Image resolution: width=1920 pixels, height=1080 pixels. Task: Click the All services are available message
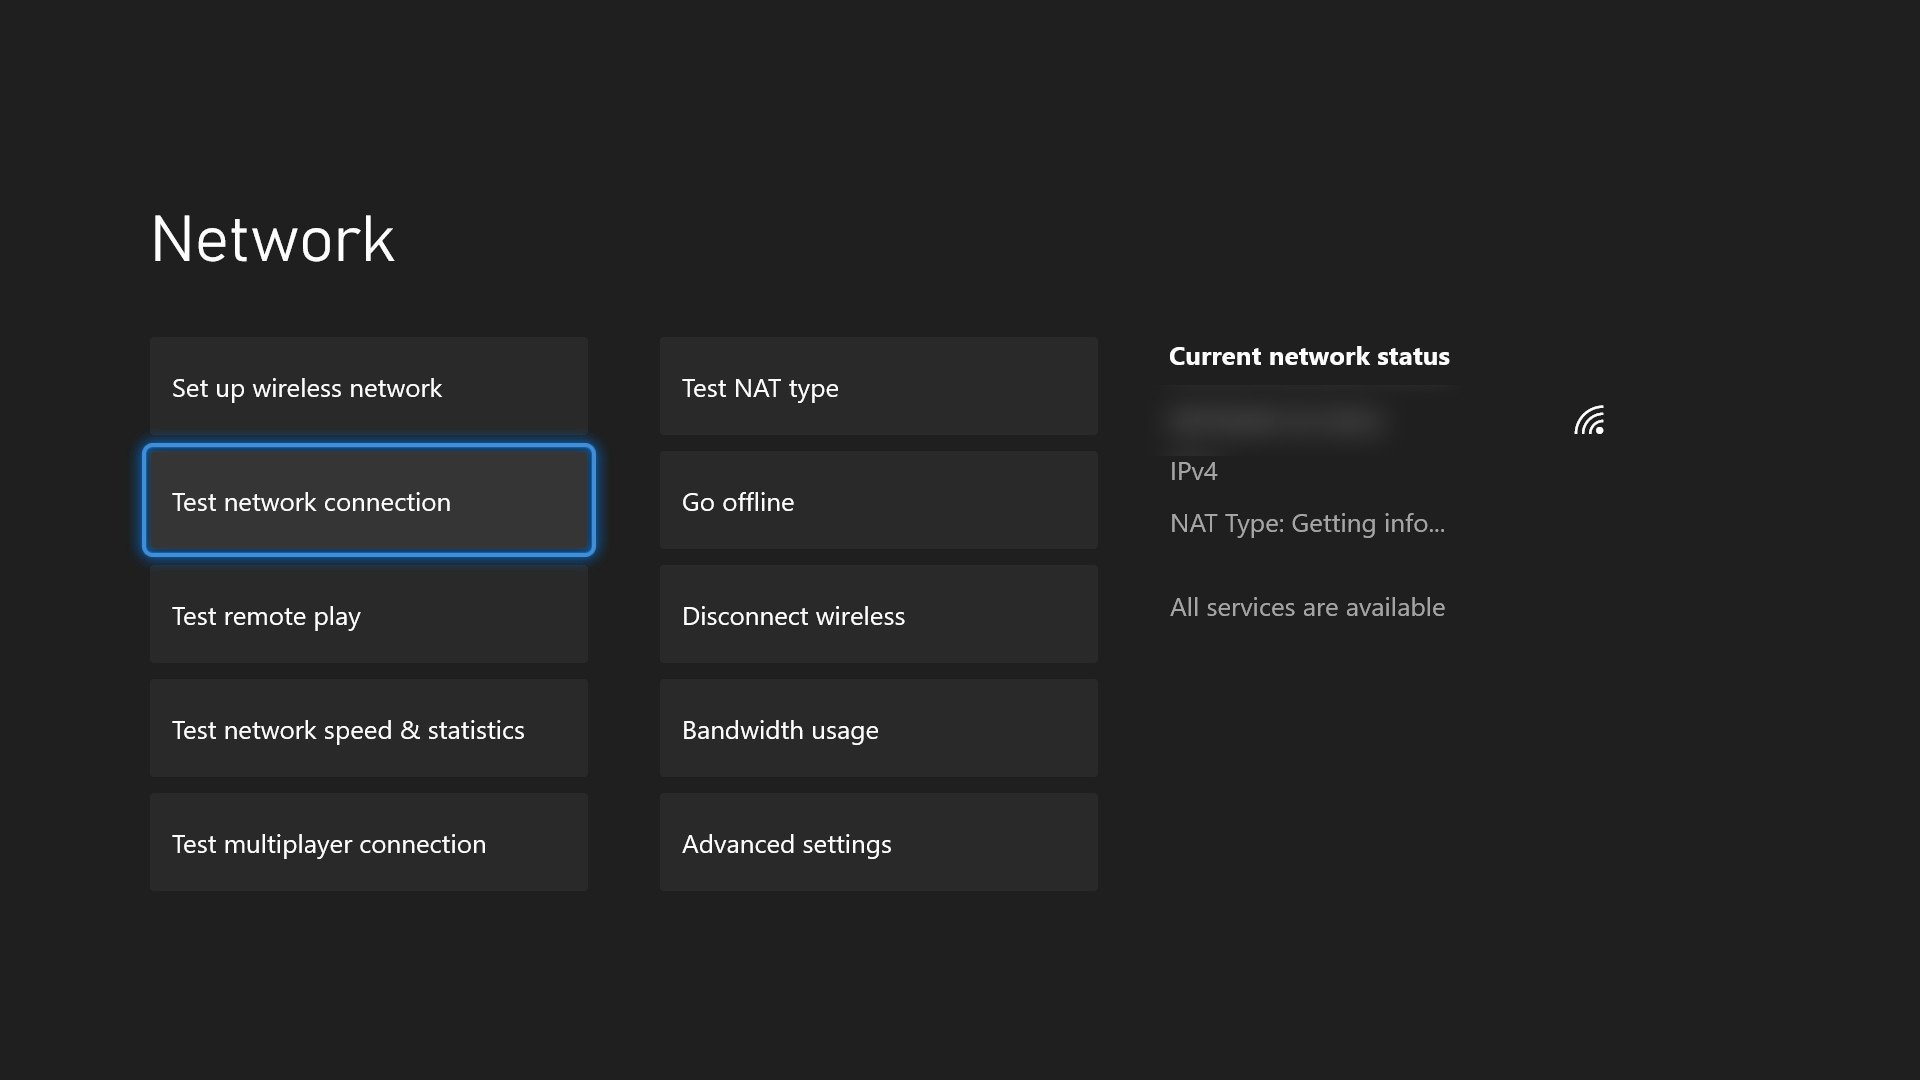pos(1307,607)
